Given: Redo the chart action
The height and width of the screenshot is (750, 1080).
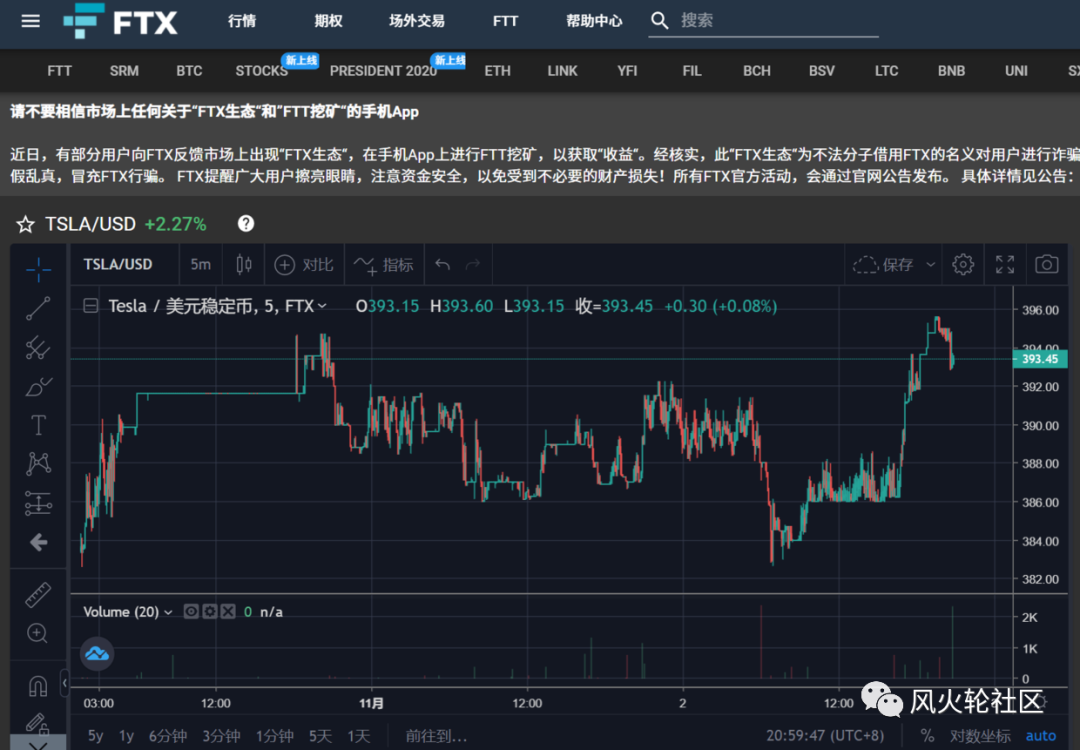Looking at the screenshot, I should pyautogui.click(x=472, y=264).
